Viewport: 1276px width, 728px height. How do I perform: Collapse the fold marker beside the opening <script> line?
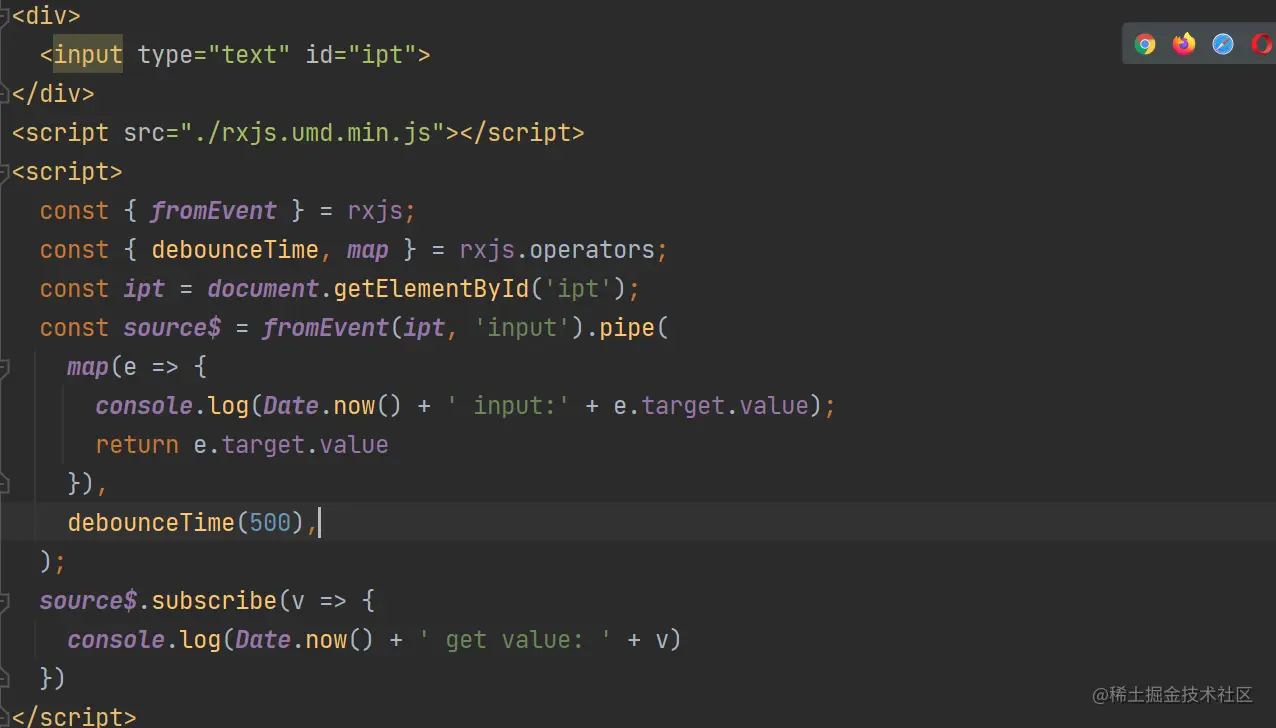[3, 173]
